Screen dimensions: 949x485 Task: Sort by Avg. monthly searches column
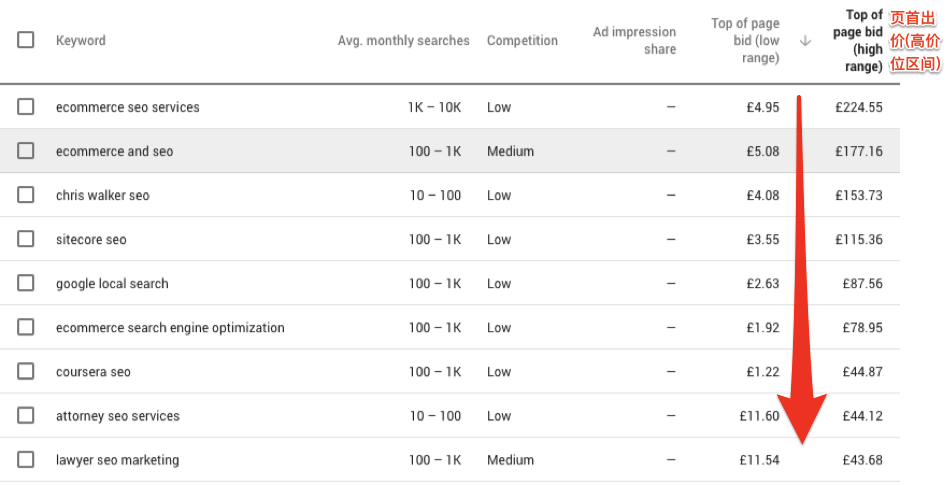pyautogui.click(x=403, y=41)
